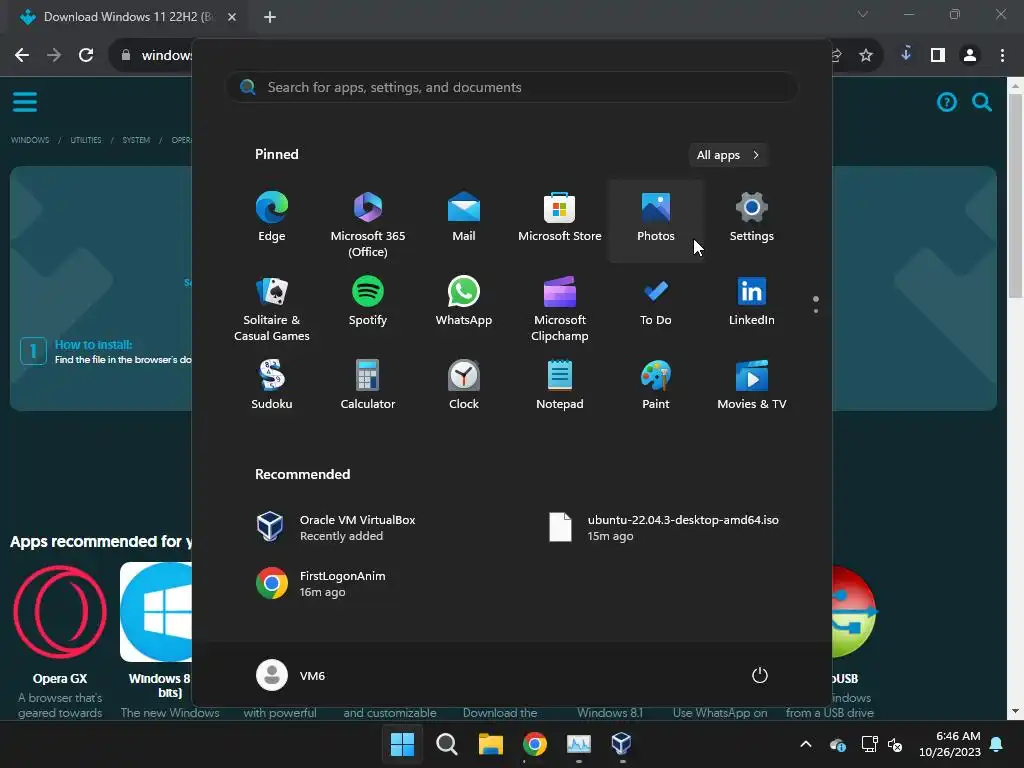Image resolution: width=1024 pixels, height=768 pixels.
Task: Go to next page of pinned apps
Action: click(816, 311)
